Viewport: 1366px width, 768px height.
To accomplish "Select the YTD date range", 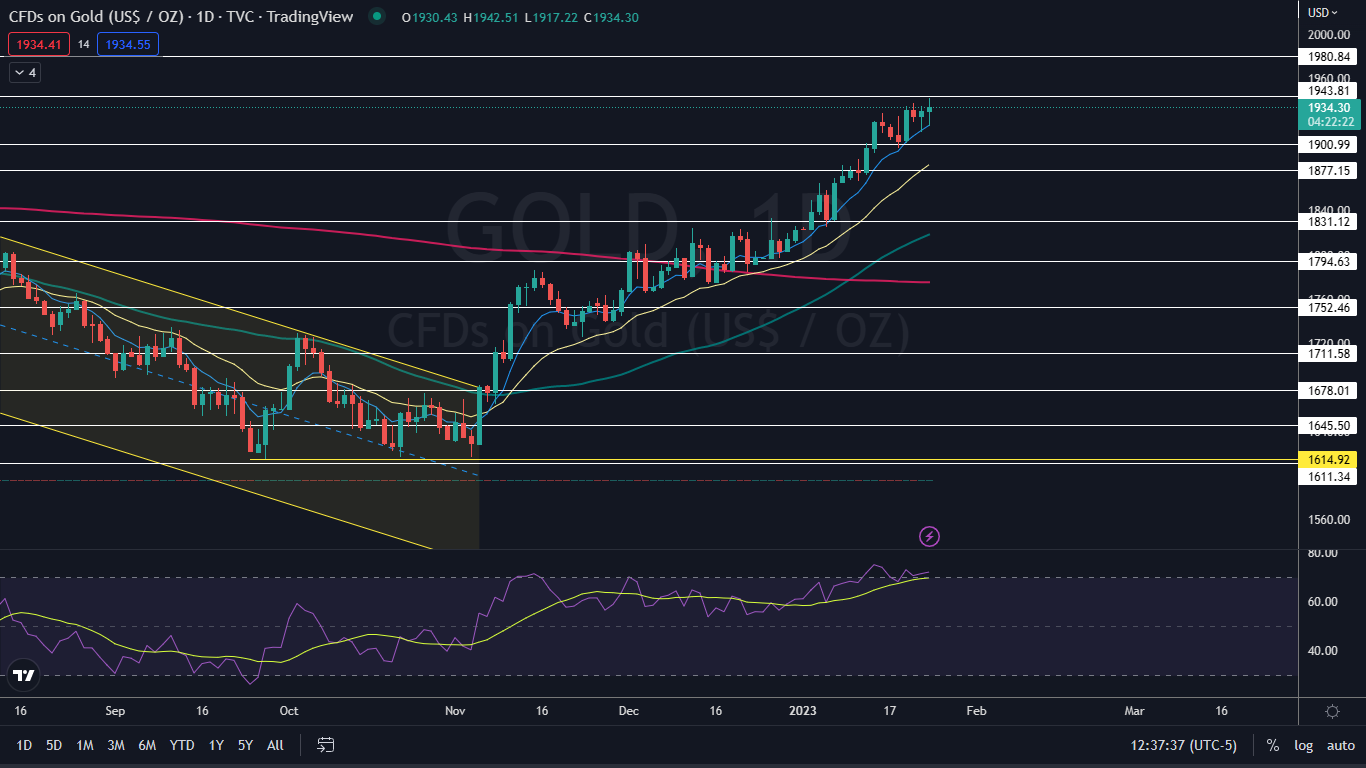I will (182, 745).
